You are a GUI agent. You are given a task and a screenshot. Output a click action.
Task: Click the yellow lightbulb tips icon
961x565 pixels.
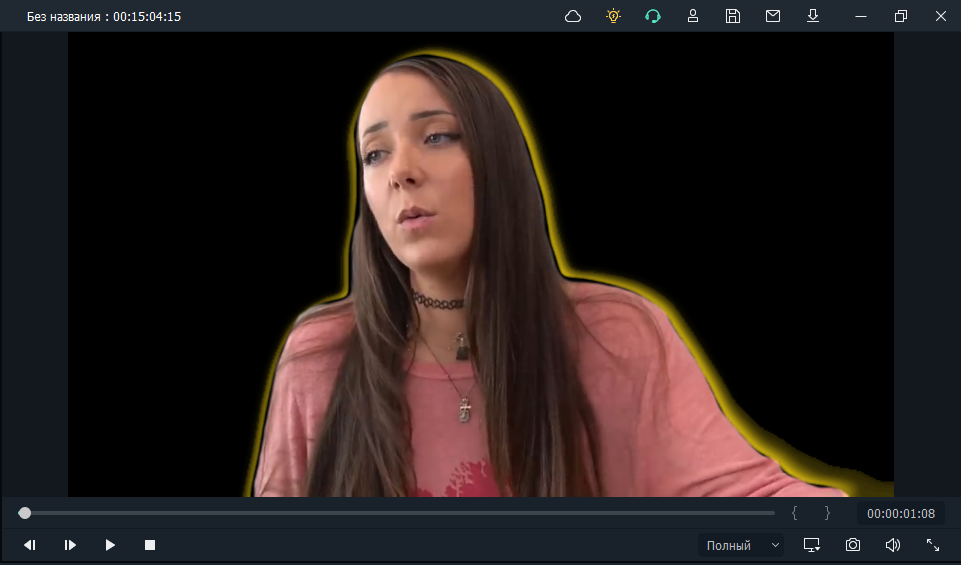[613, 16]
